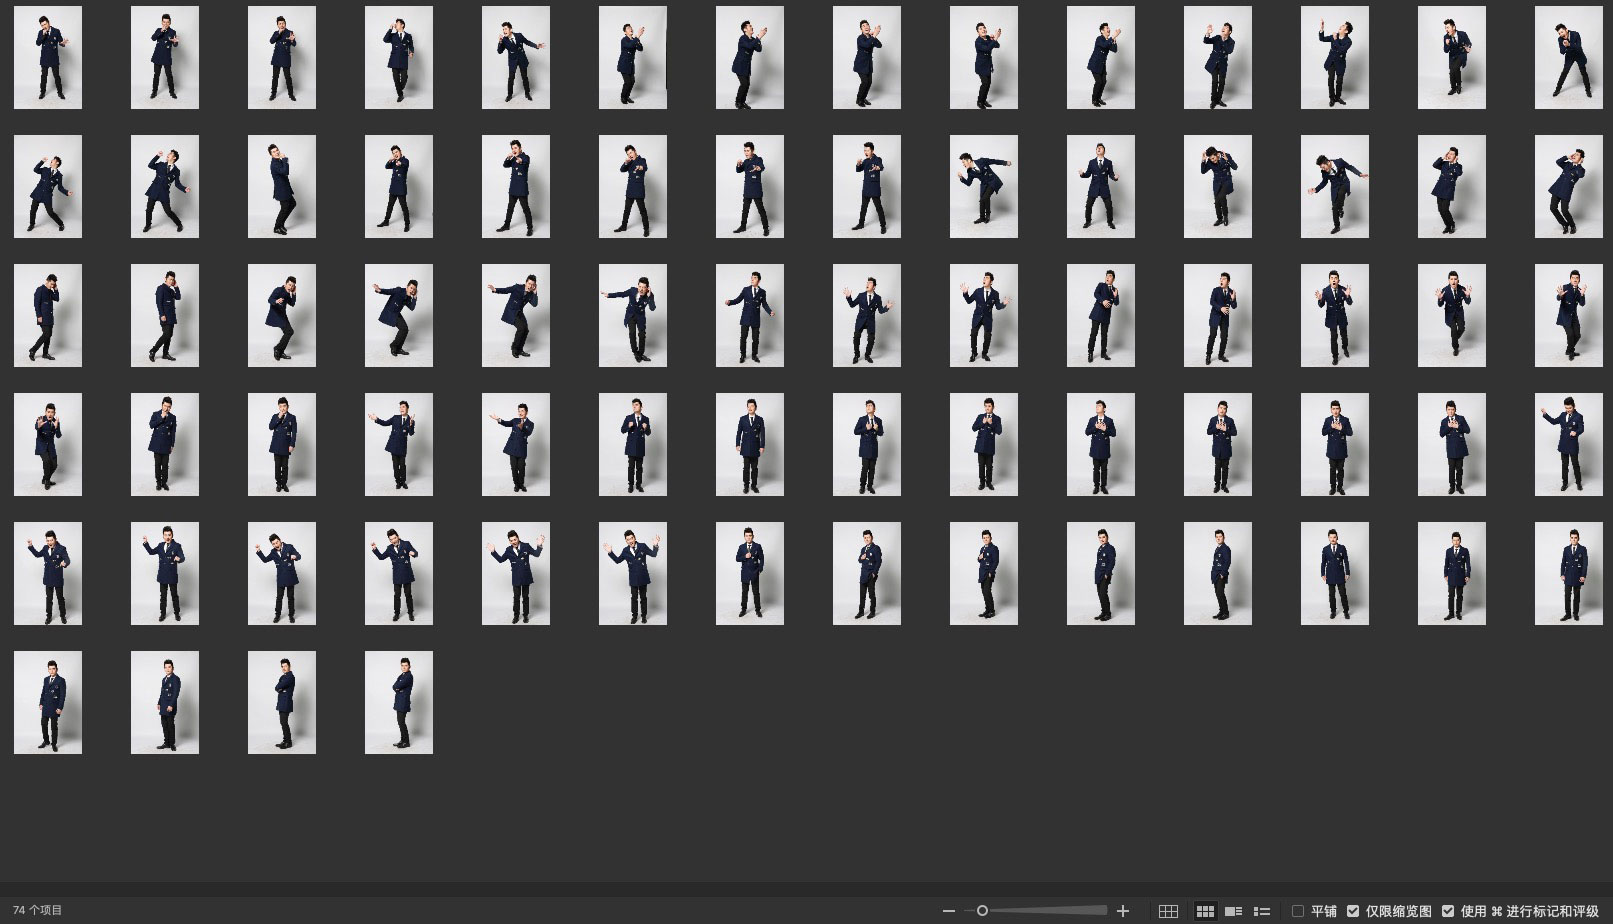Select the first thumbnail in the third row
The image size is (1613, 924).
coord(48,315)
